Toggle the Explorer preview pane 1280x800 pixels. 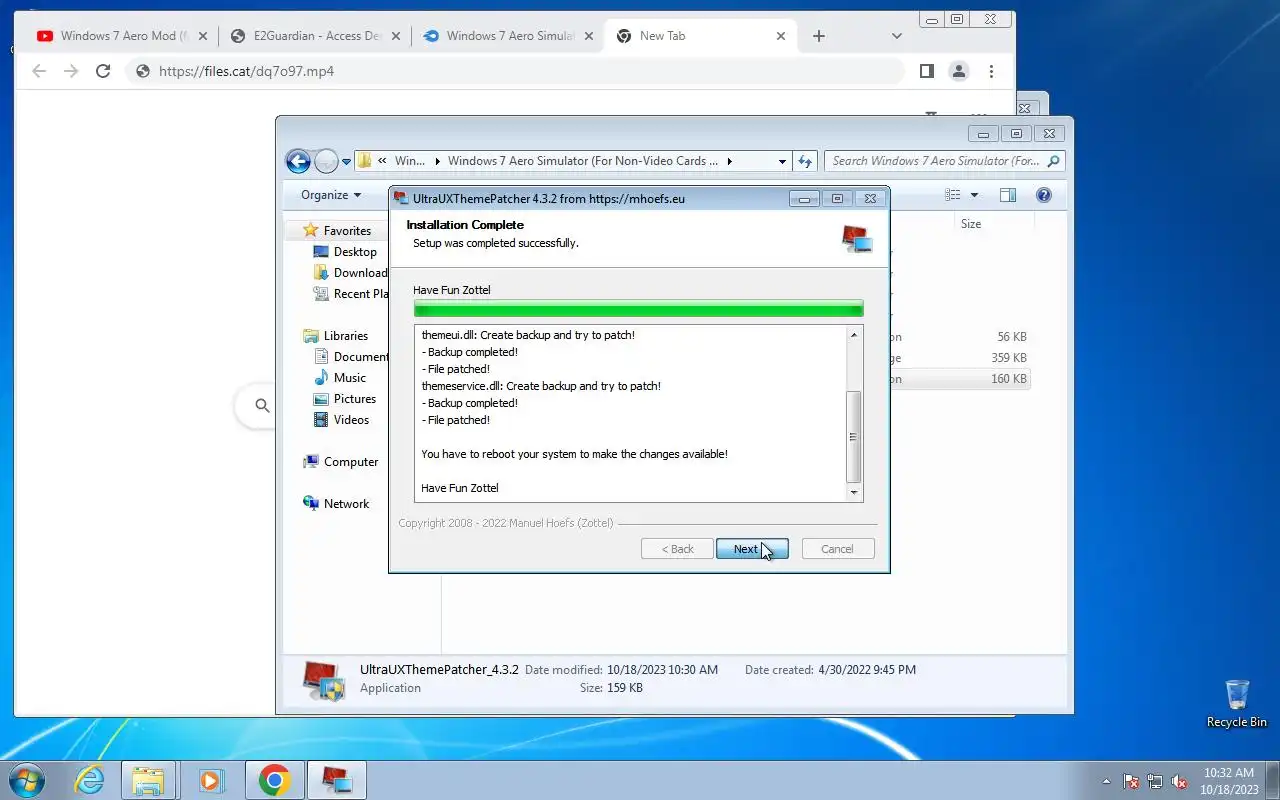1008,195
